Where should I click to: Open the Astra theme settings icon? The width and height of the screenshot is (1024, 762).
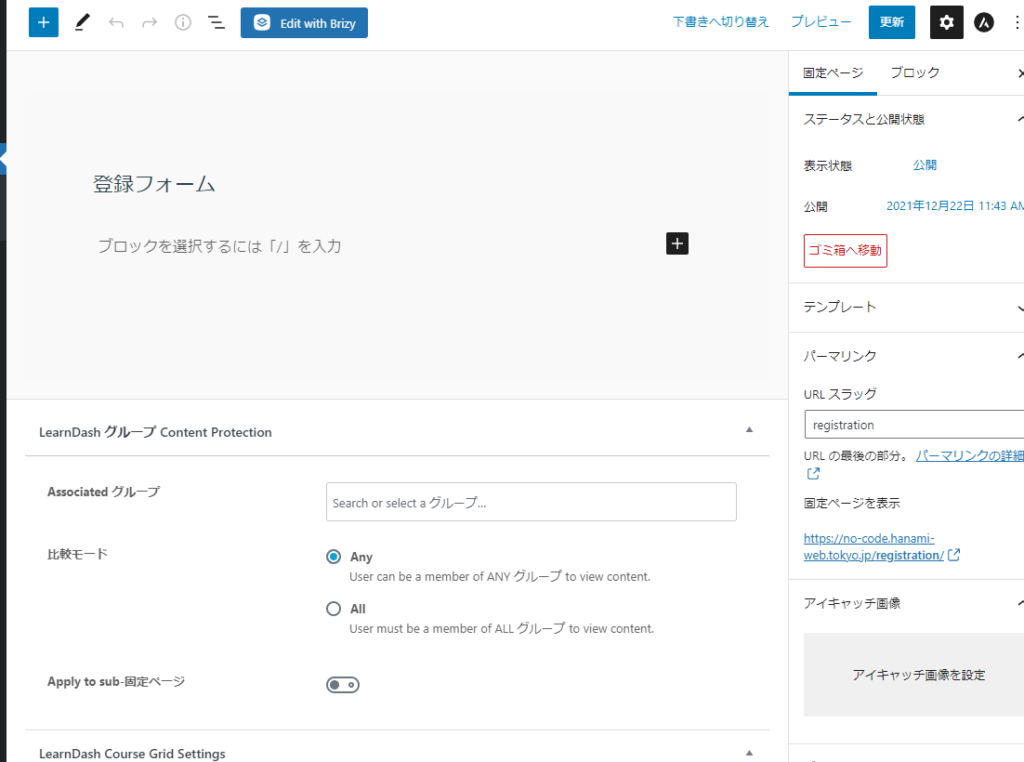click(x=984, y=22)
